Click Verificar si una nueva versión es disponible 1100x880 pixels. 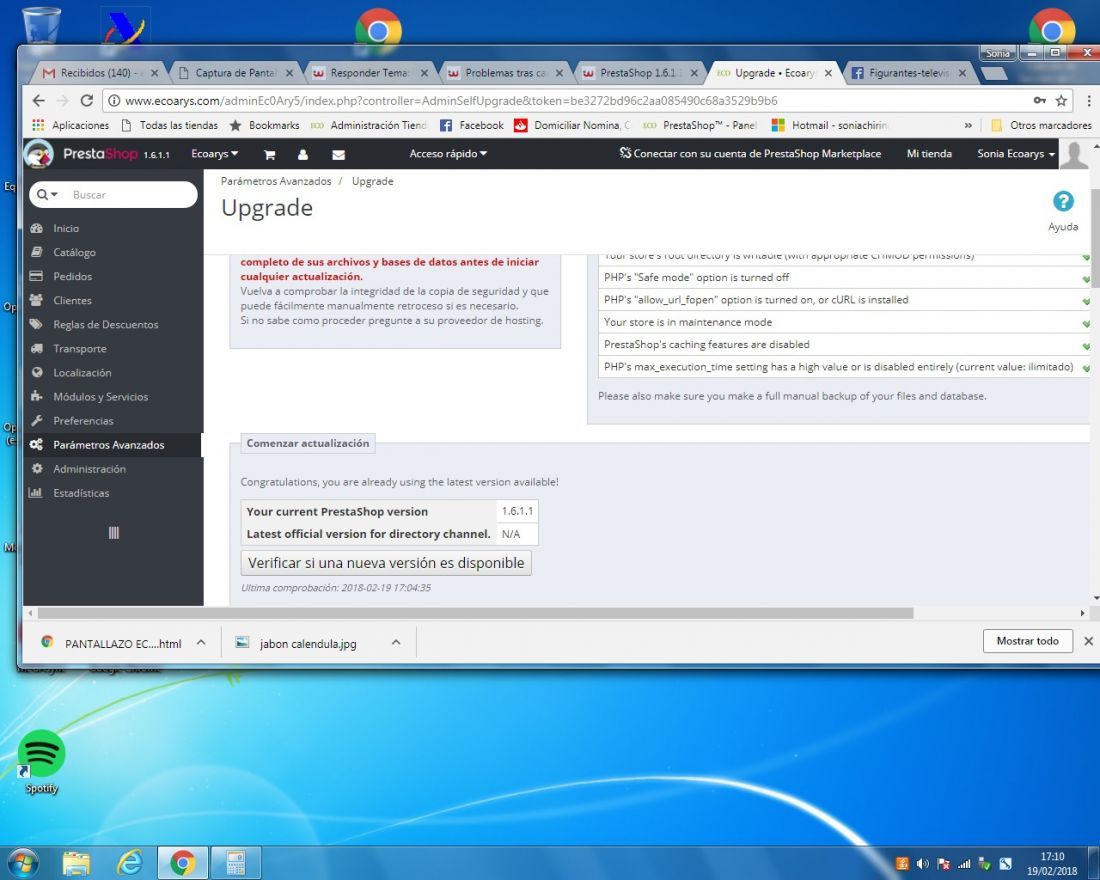[386, 563]
